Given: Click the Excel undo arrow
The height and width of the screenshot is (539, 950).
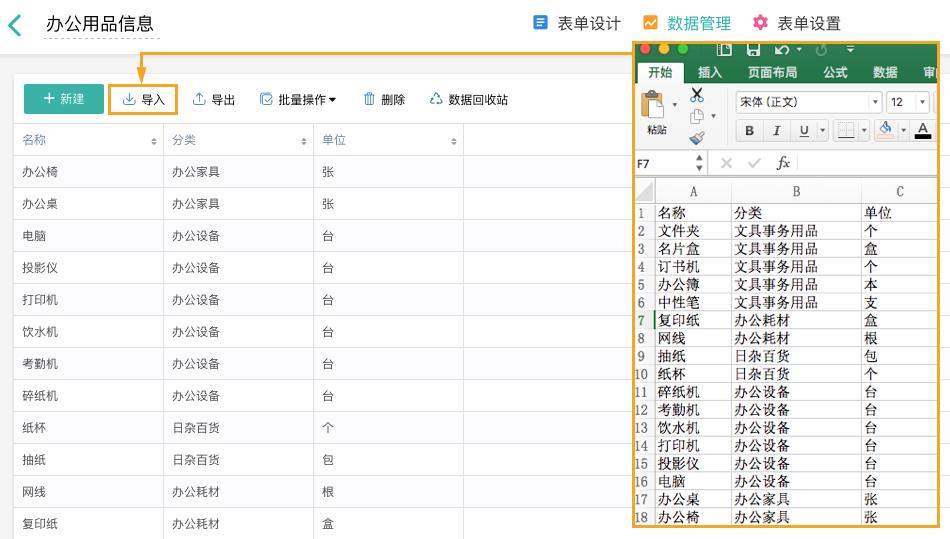Looking at the screenshot, I should [x=781, y=49].
